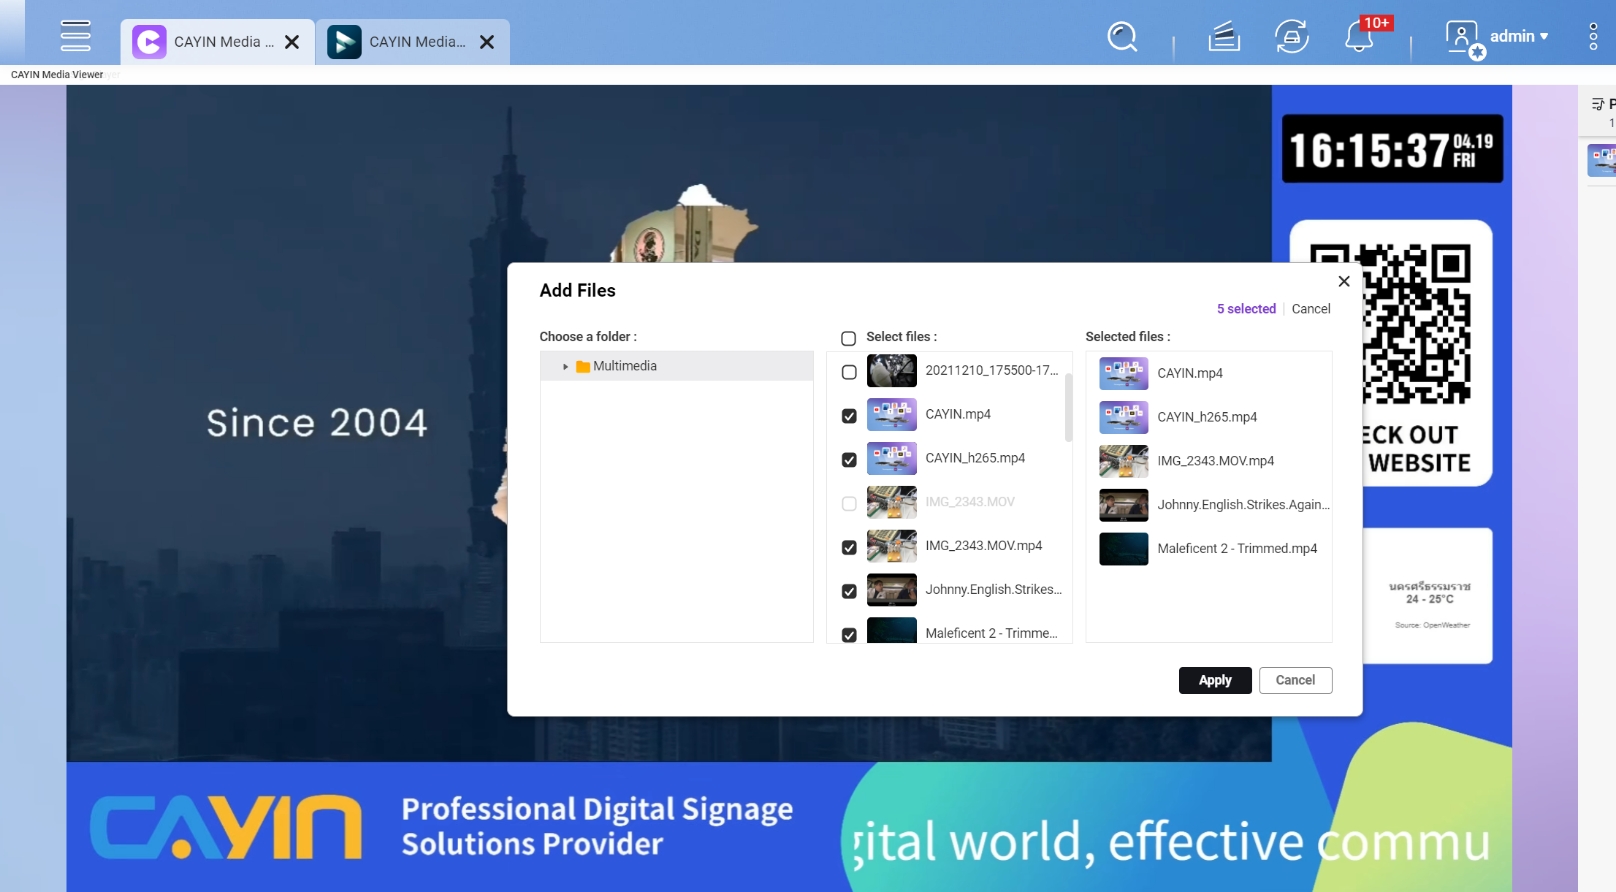Open the background tasks icon
1616x892 pixels.
1223,37
